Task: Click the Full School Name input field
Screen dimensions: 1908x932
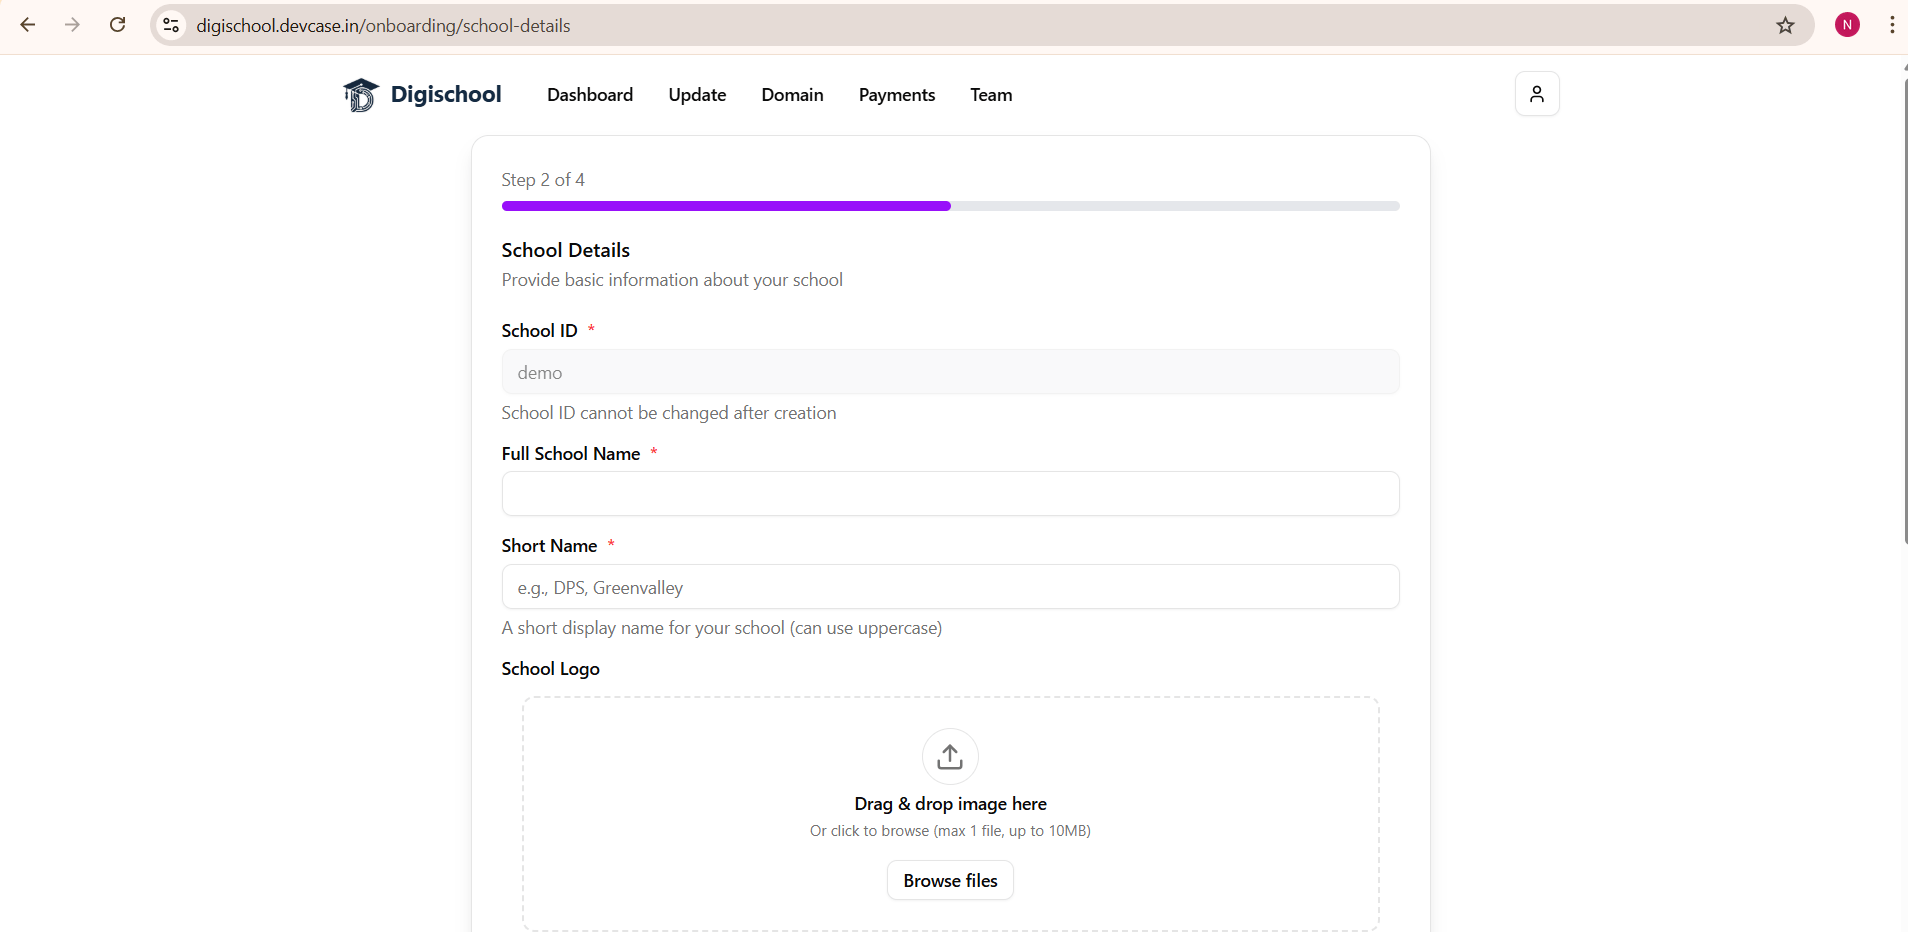Action: pos(949,493)
